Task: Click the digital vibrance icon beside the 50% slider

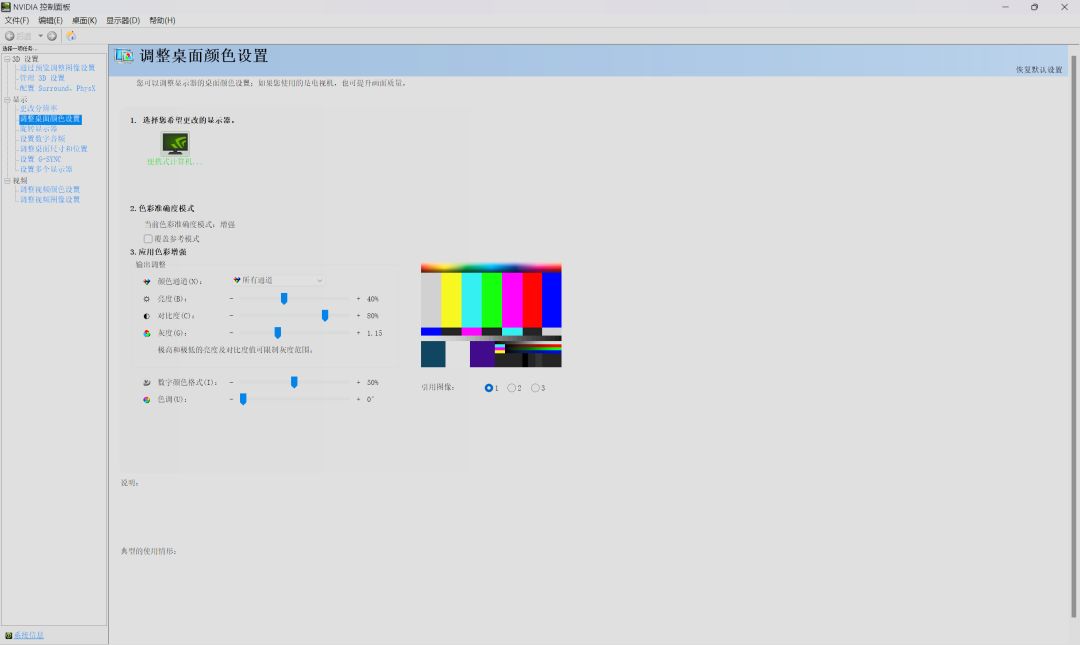Action: (147, 382)
